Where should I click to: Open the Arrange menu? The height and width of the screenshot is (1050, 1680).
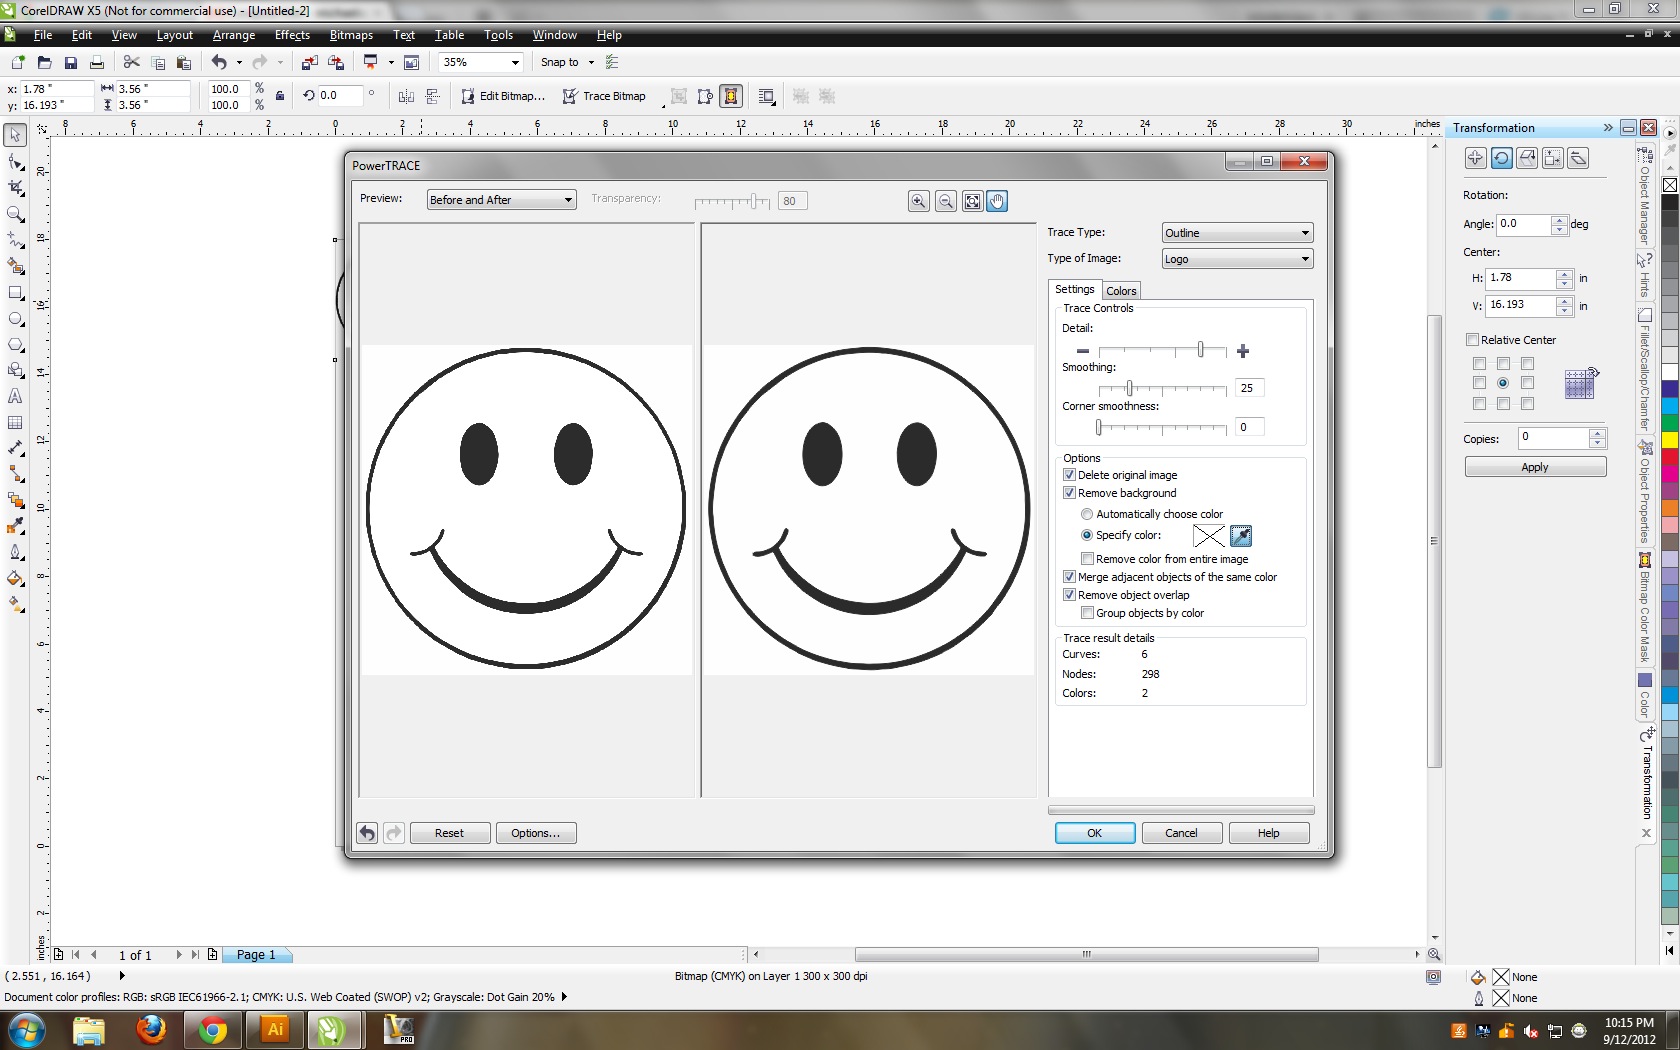pyautogui.click(x=234, y=35)
